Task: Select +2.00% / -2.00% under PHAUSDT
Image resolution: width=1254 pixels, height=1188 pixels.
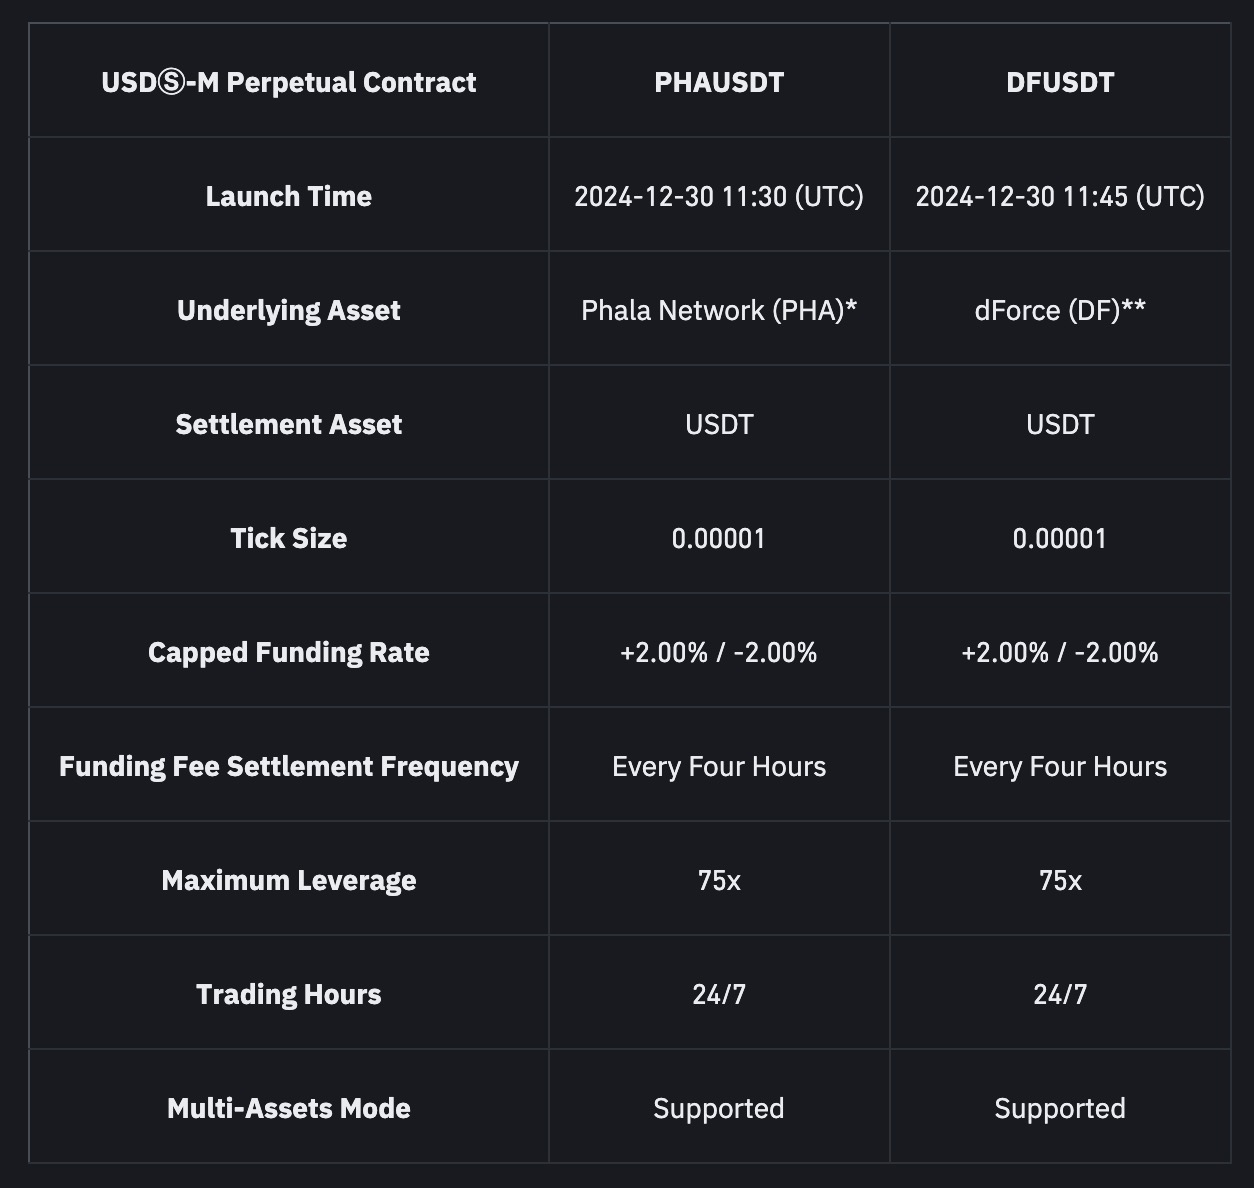Action: 719,652
